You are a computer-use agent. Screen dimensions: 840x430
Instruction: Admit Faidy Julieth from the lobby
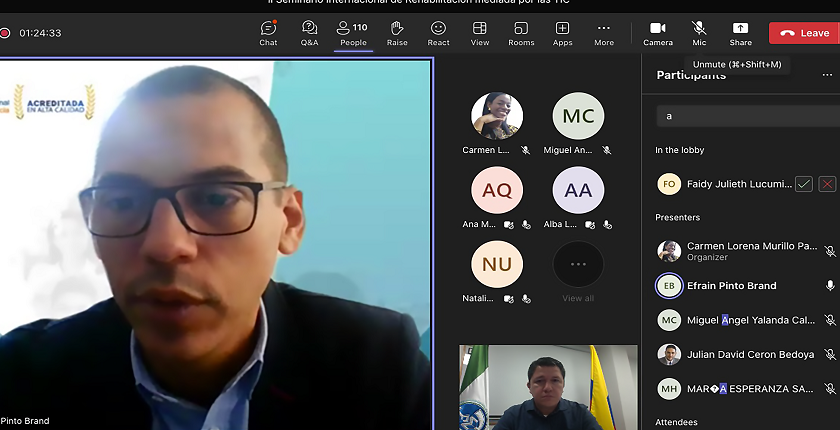click(x=804, y=184)
